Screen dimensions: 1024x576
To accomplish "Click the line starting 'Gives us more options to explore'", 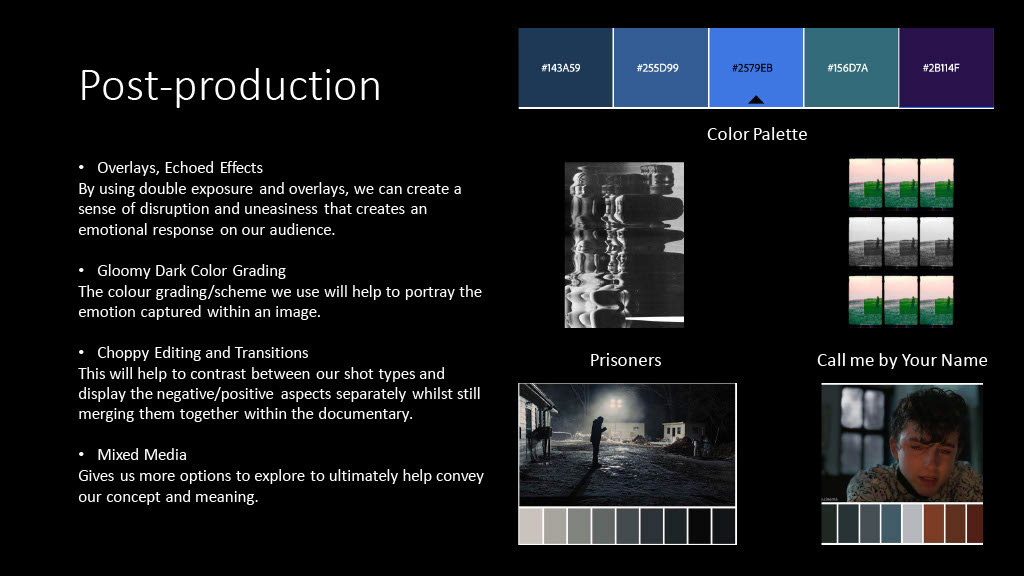I will (281, 475).
